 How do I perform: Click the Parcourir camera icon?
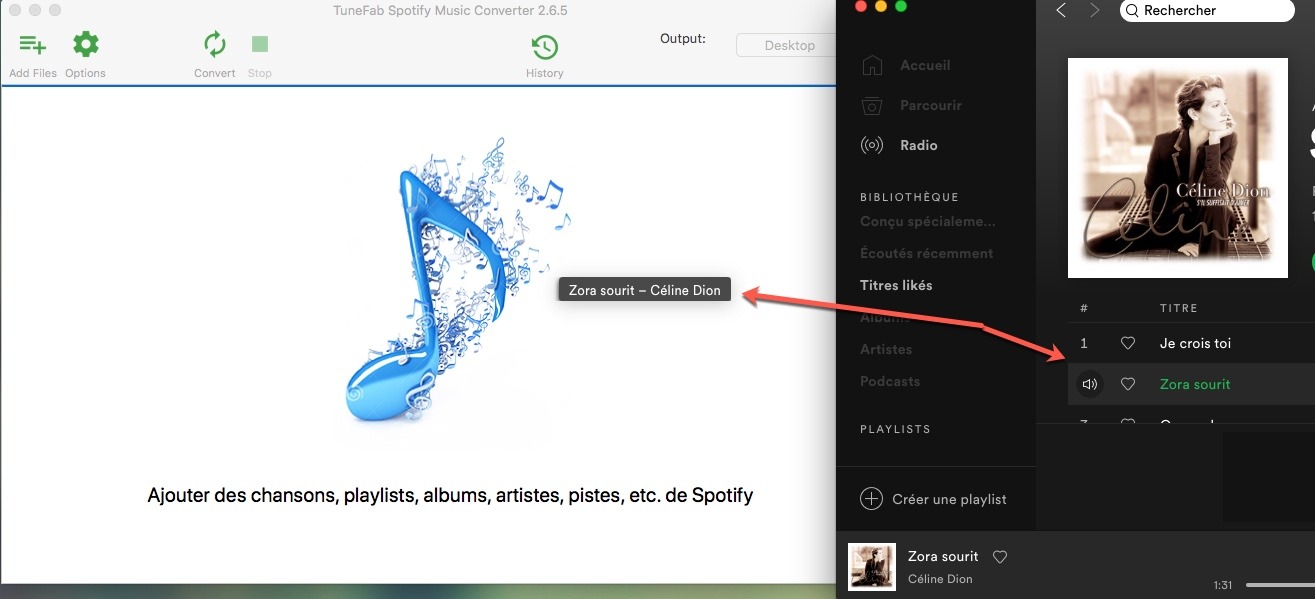(872, 104)
